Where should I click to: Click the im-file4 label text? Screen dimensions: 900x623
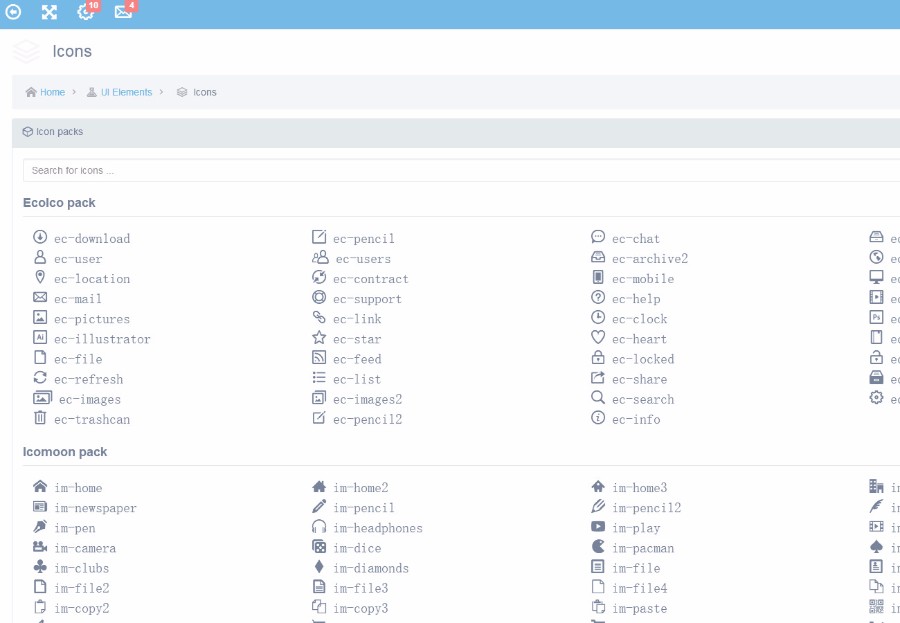tap(639, 589)
